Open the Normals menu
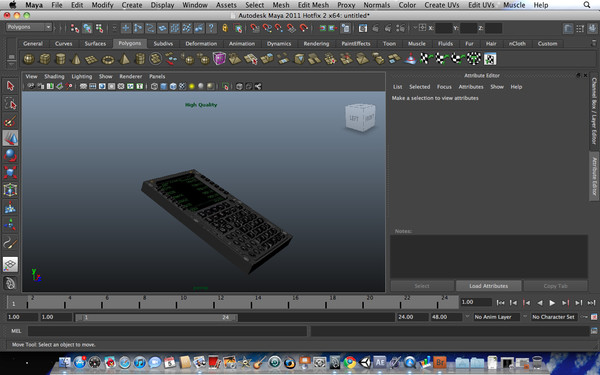600x375 pixels. 377,5
